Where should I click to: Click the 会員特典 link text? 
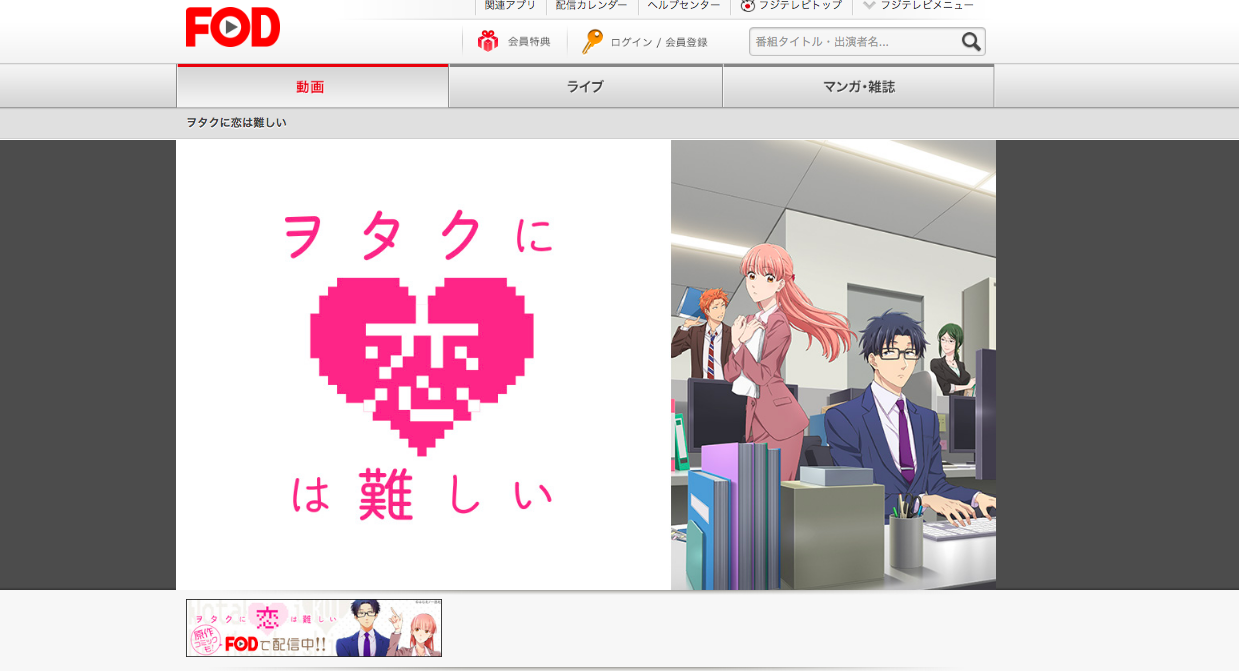529,42
